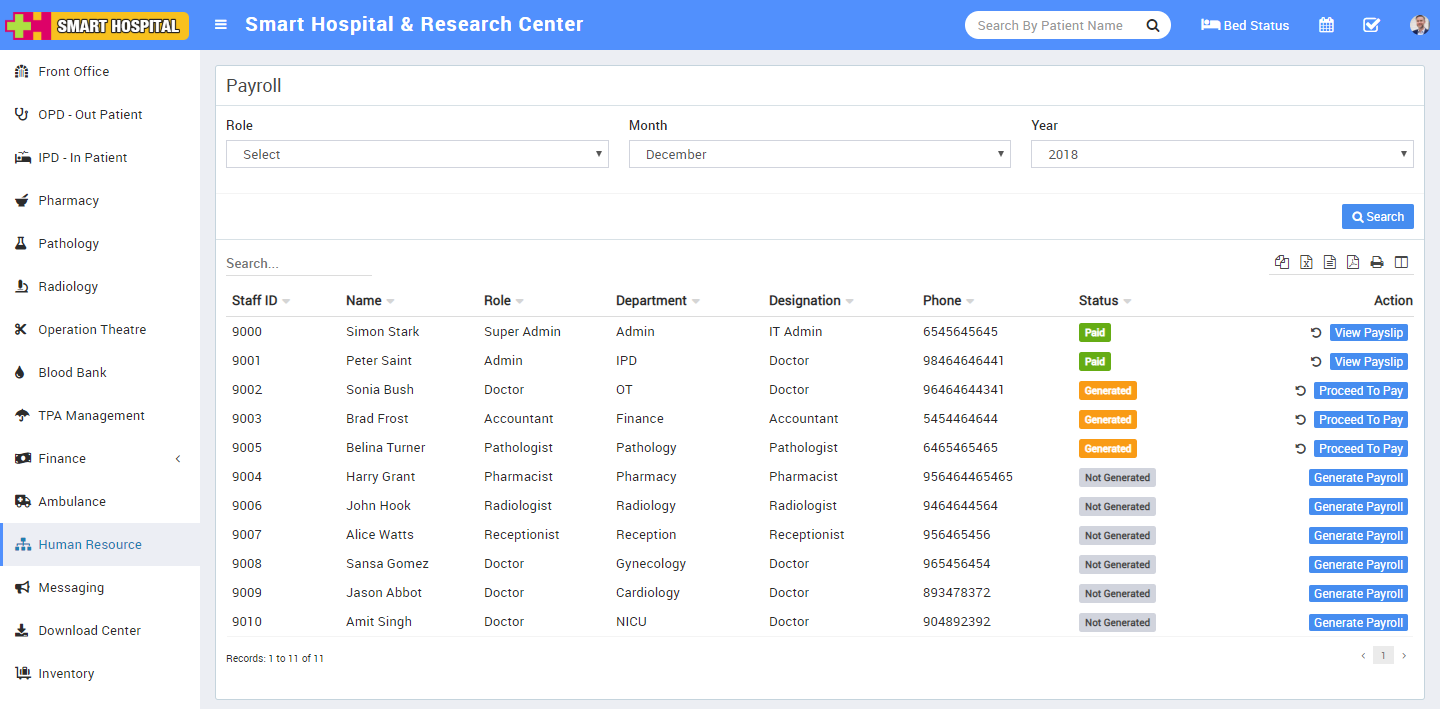Open the Role dropdown
Screen dimensions: 1440x709
pos(417,154)
